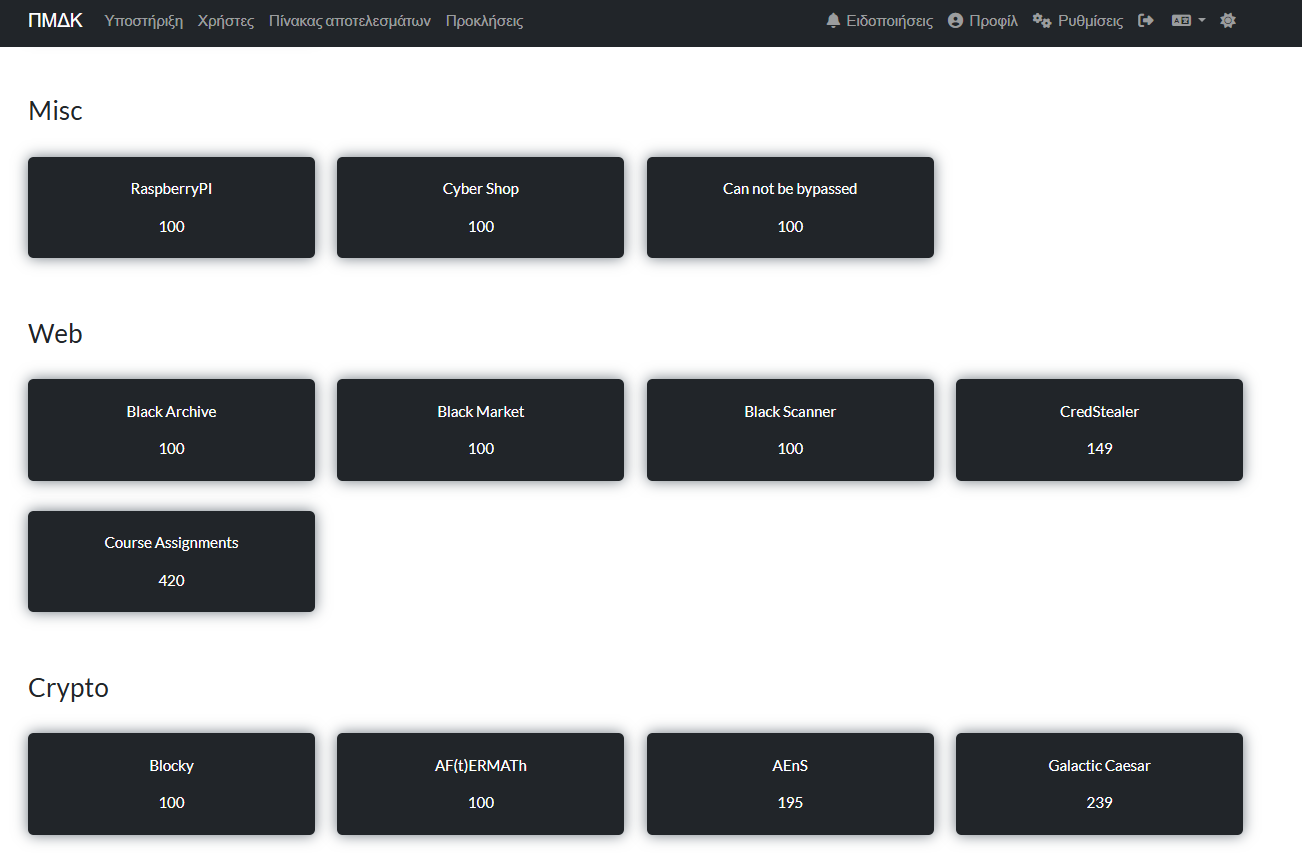Go to ΠΜΔΚ home brand link
The height and width of the screenshot is (853, 1302).
point(55,21)
